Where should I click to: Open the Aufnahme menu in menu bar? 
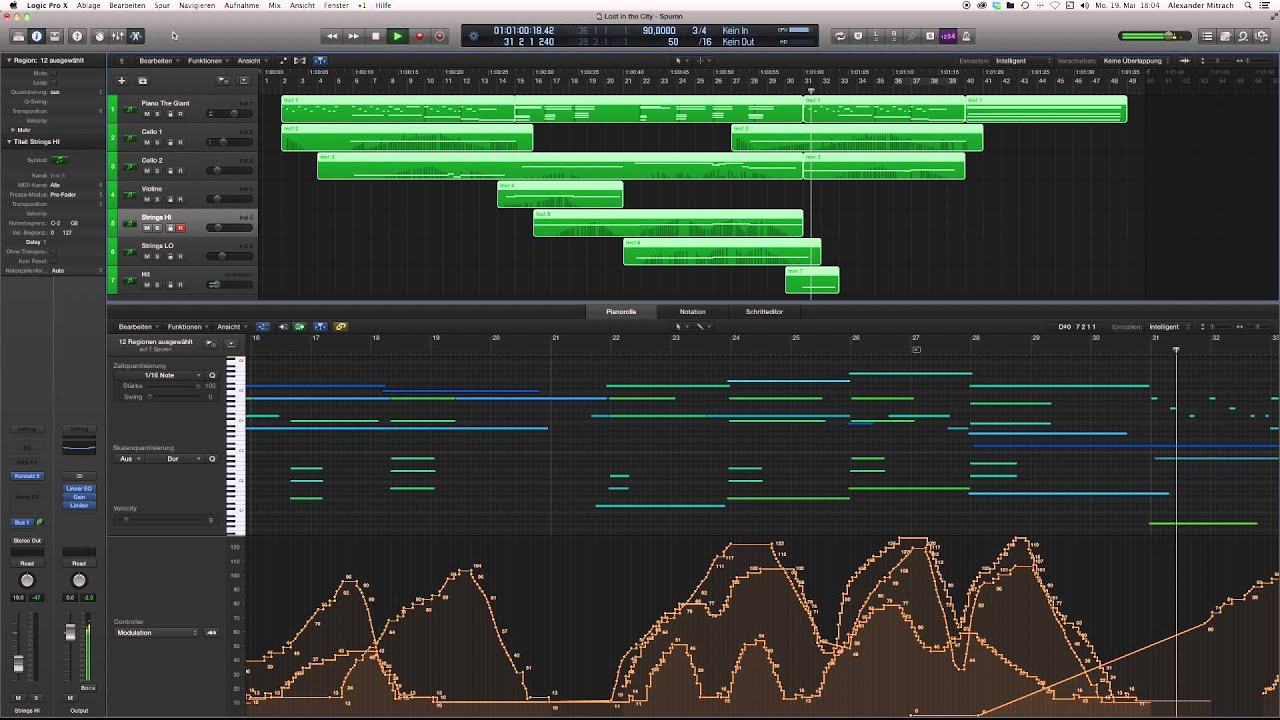[x=241, y=5]
